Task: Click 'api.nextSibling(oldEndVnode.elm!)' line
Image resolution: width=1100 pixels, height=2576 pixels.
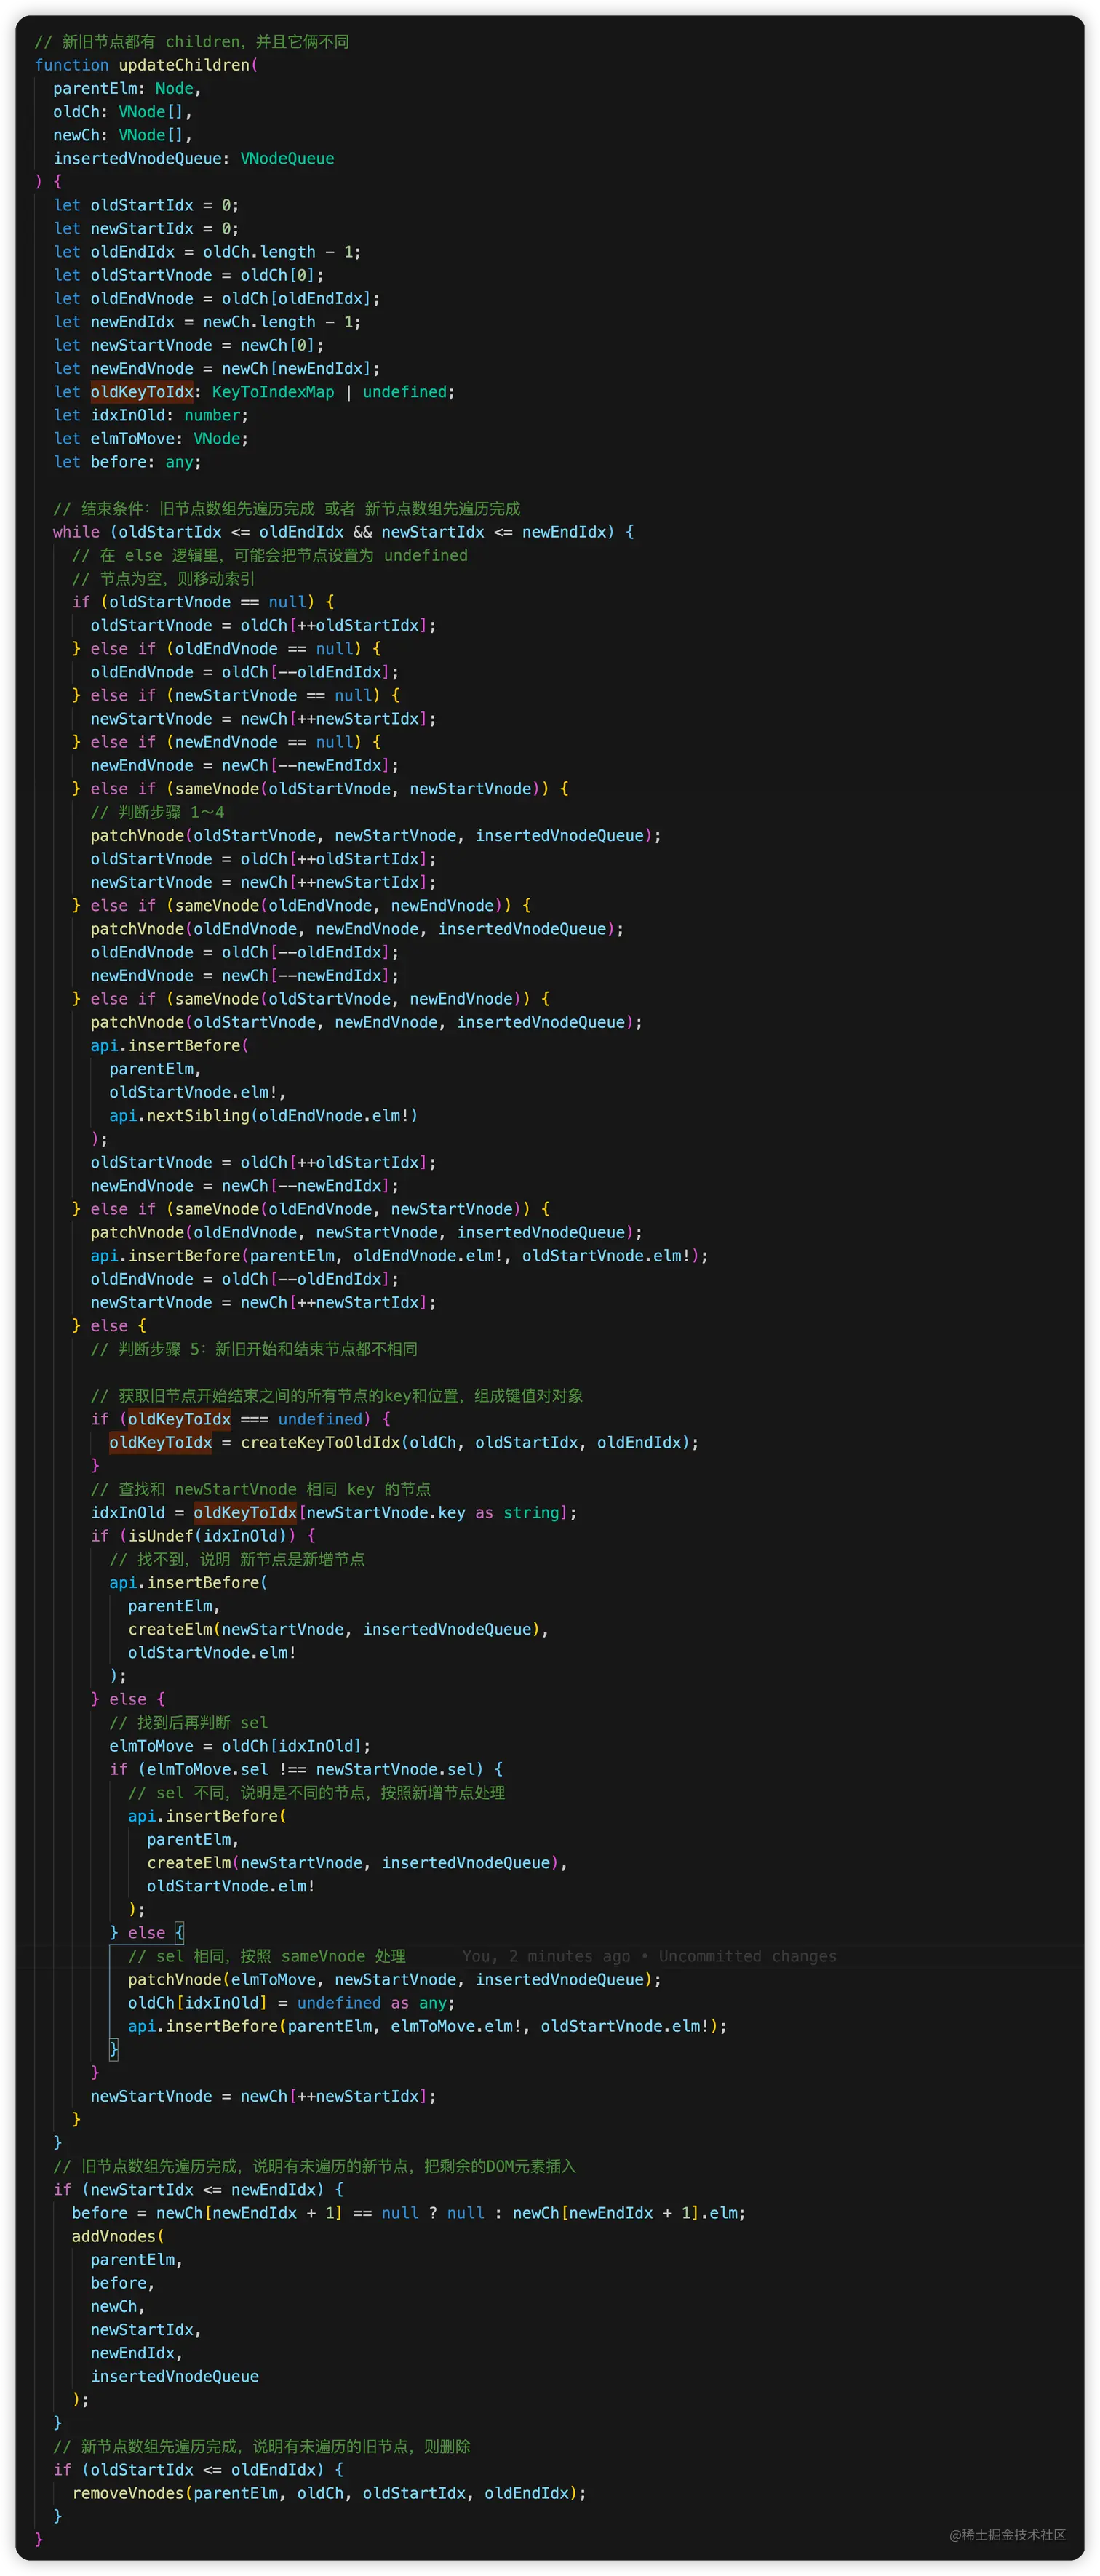Action: pos(263,1115)
